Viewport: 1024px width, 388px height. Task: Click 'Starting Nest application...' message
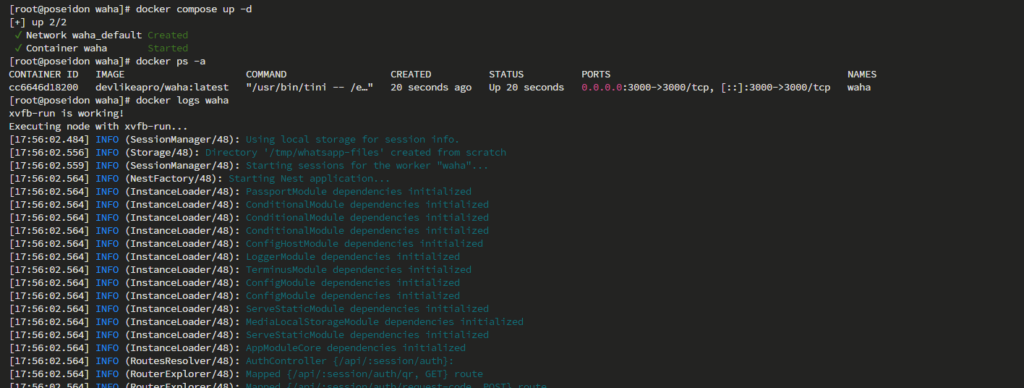point(310,179)
